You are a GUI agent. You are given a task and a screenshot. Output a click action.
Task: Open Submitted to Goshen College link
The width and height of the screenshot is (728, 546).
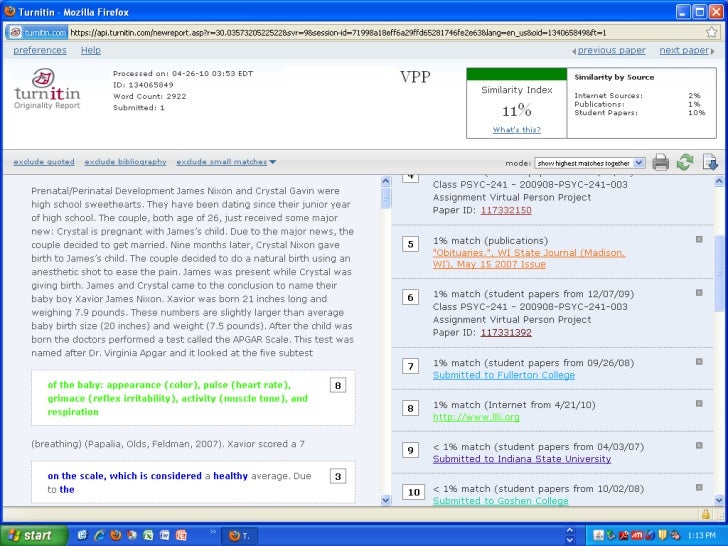500,500
